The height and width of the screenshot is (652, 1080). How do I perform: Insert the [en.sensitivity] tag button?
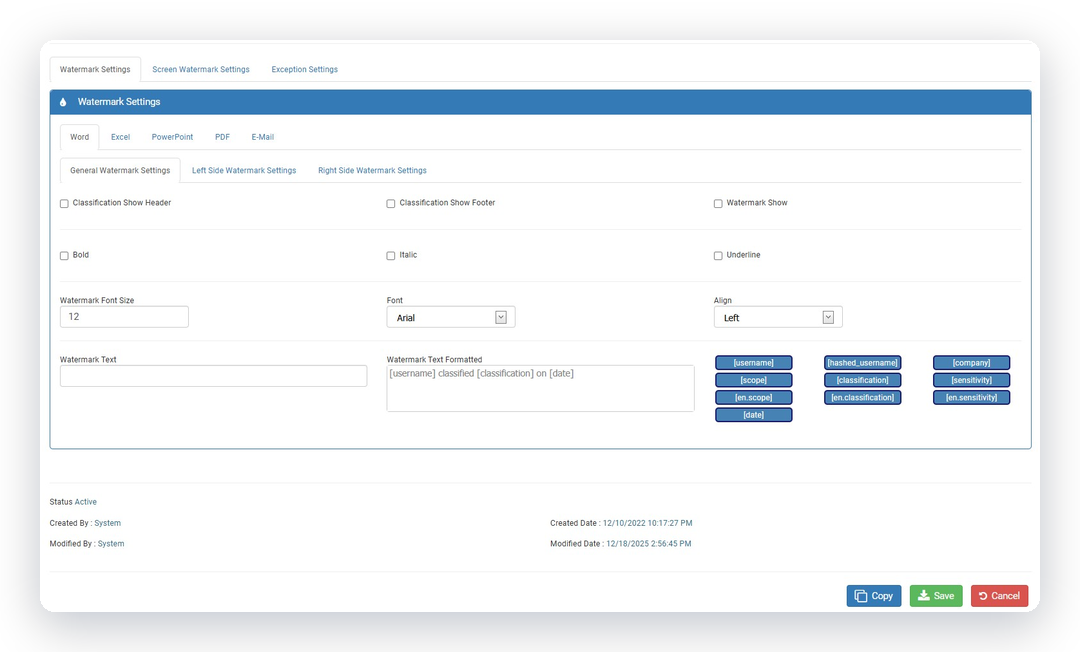tap(971, 397)
